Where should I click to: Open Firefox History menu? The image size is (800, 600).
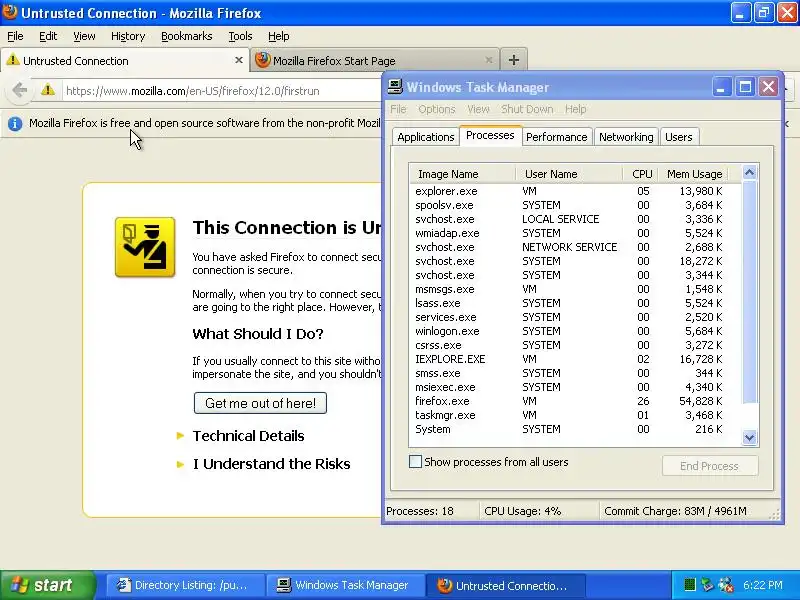[128, 36]
